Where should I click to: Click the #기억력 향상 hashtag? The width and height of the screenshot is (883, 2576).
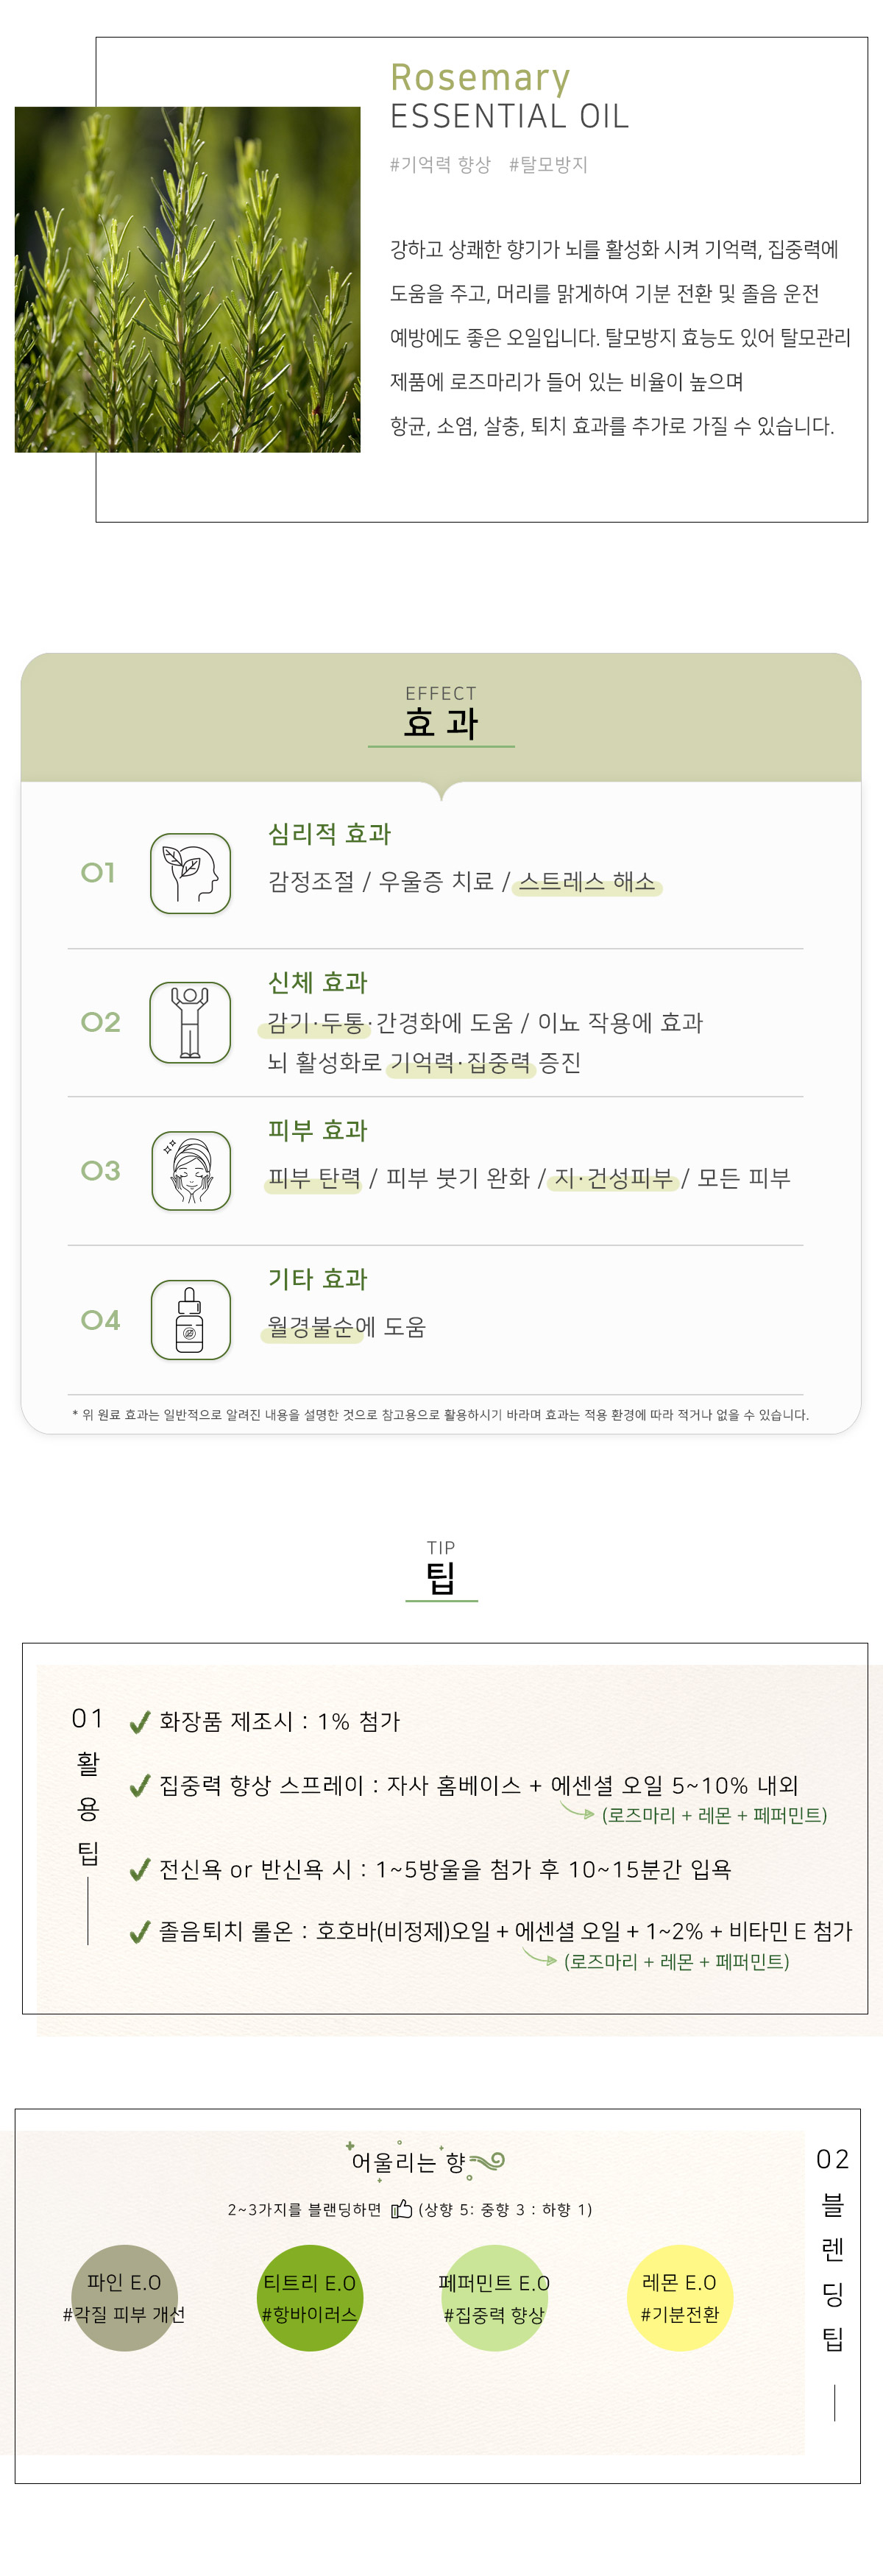pyautogui.click(x=440, y=165)
